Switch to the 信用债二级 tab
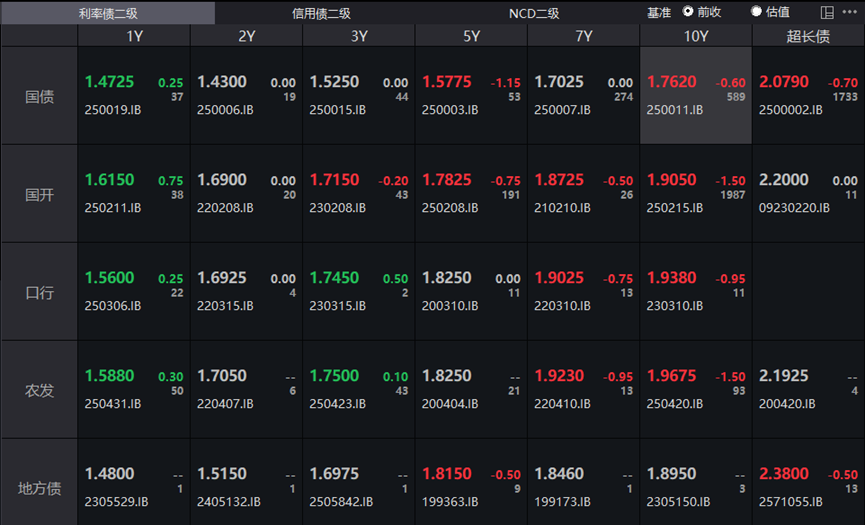The width and height of the screenshot is (865, 525). point(321,13)
